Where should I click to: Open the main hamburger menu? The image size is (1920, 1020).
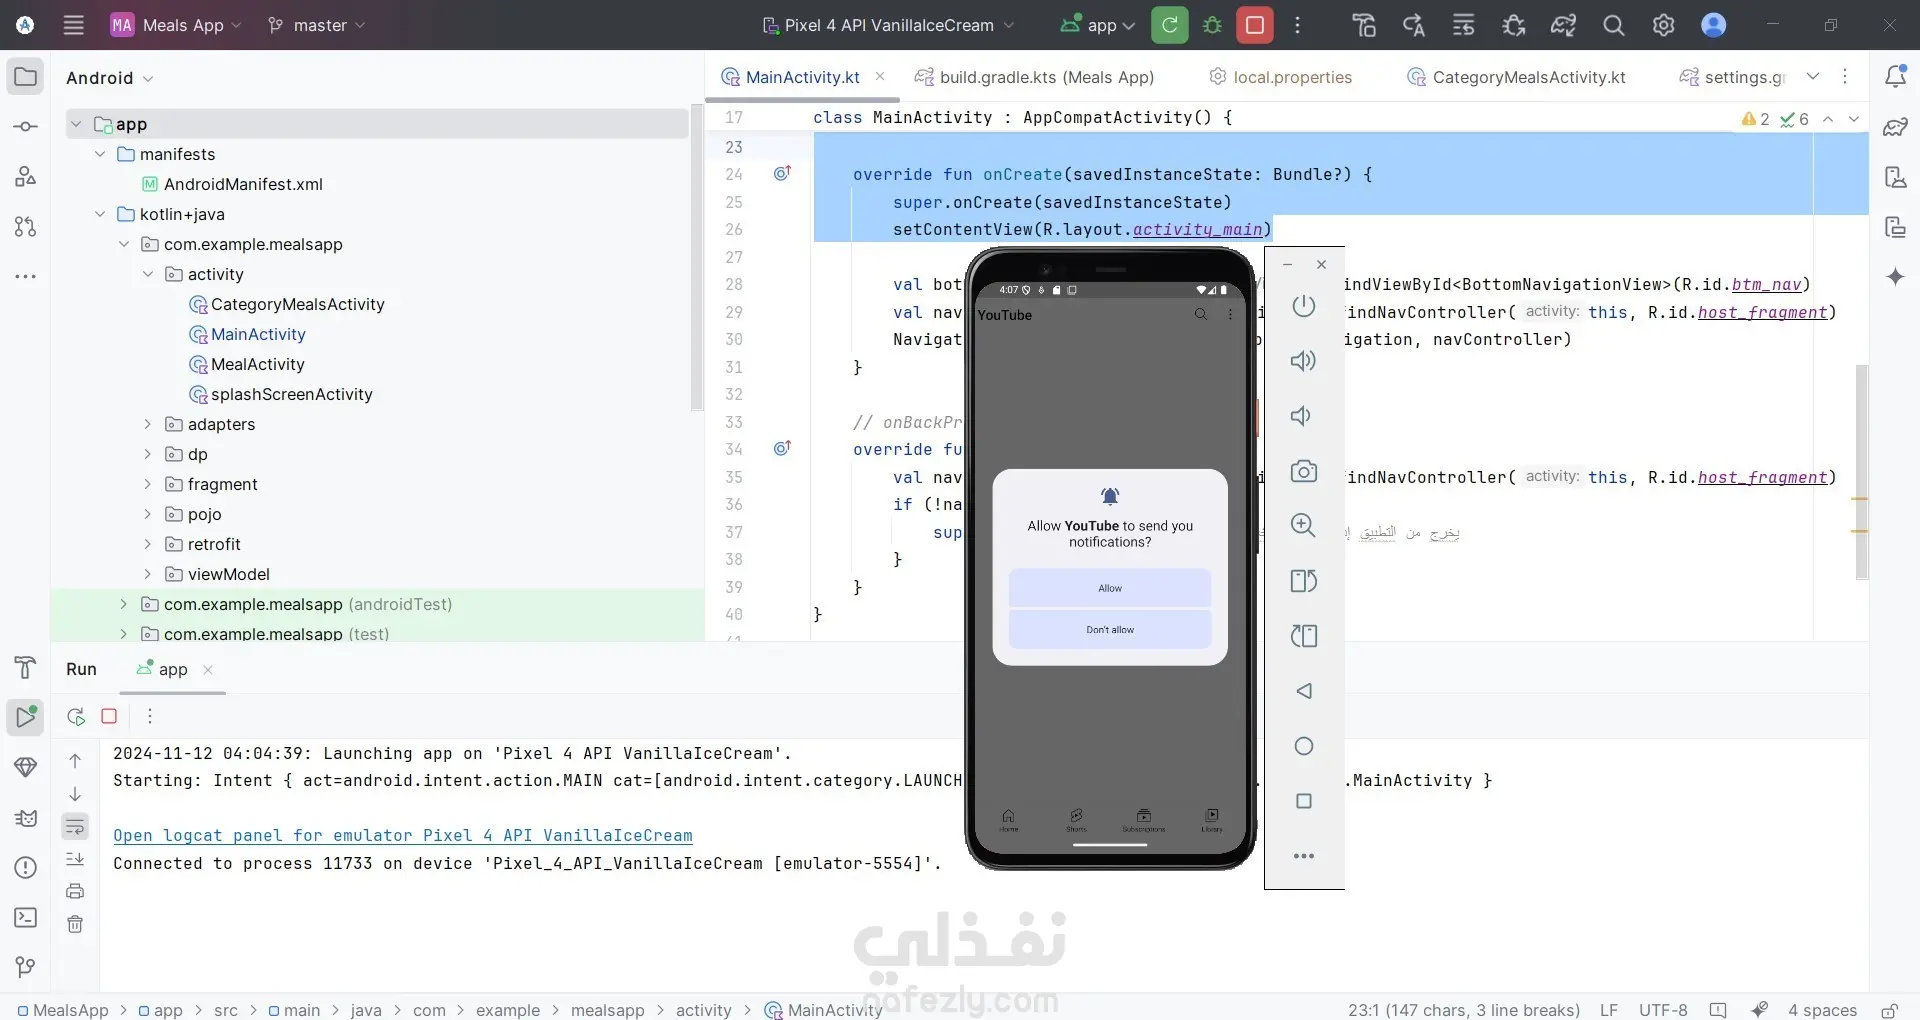[x=73, y=25]
